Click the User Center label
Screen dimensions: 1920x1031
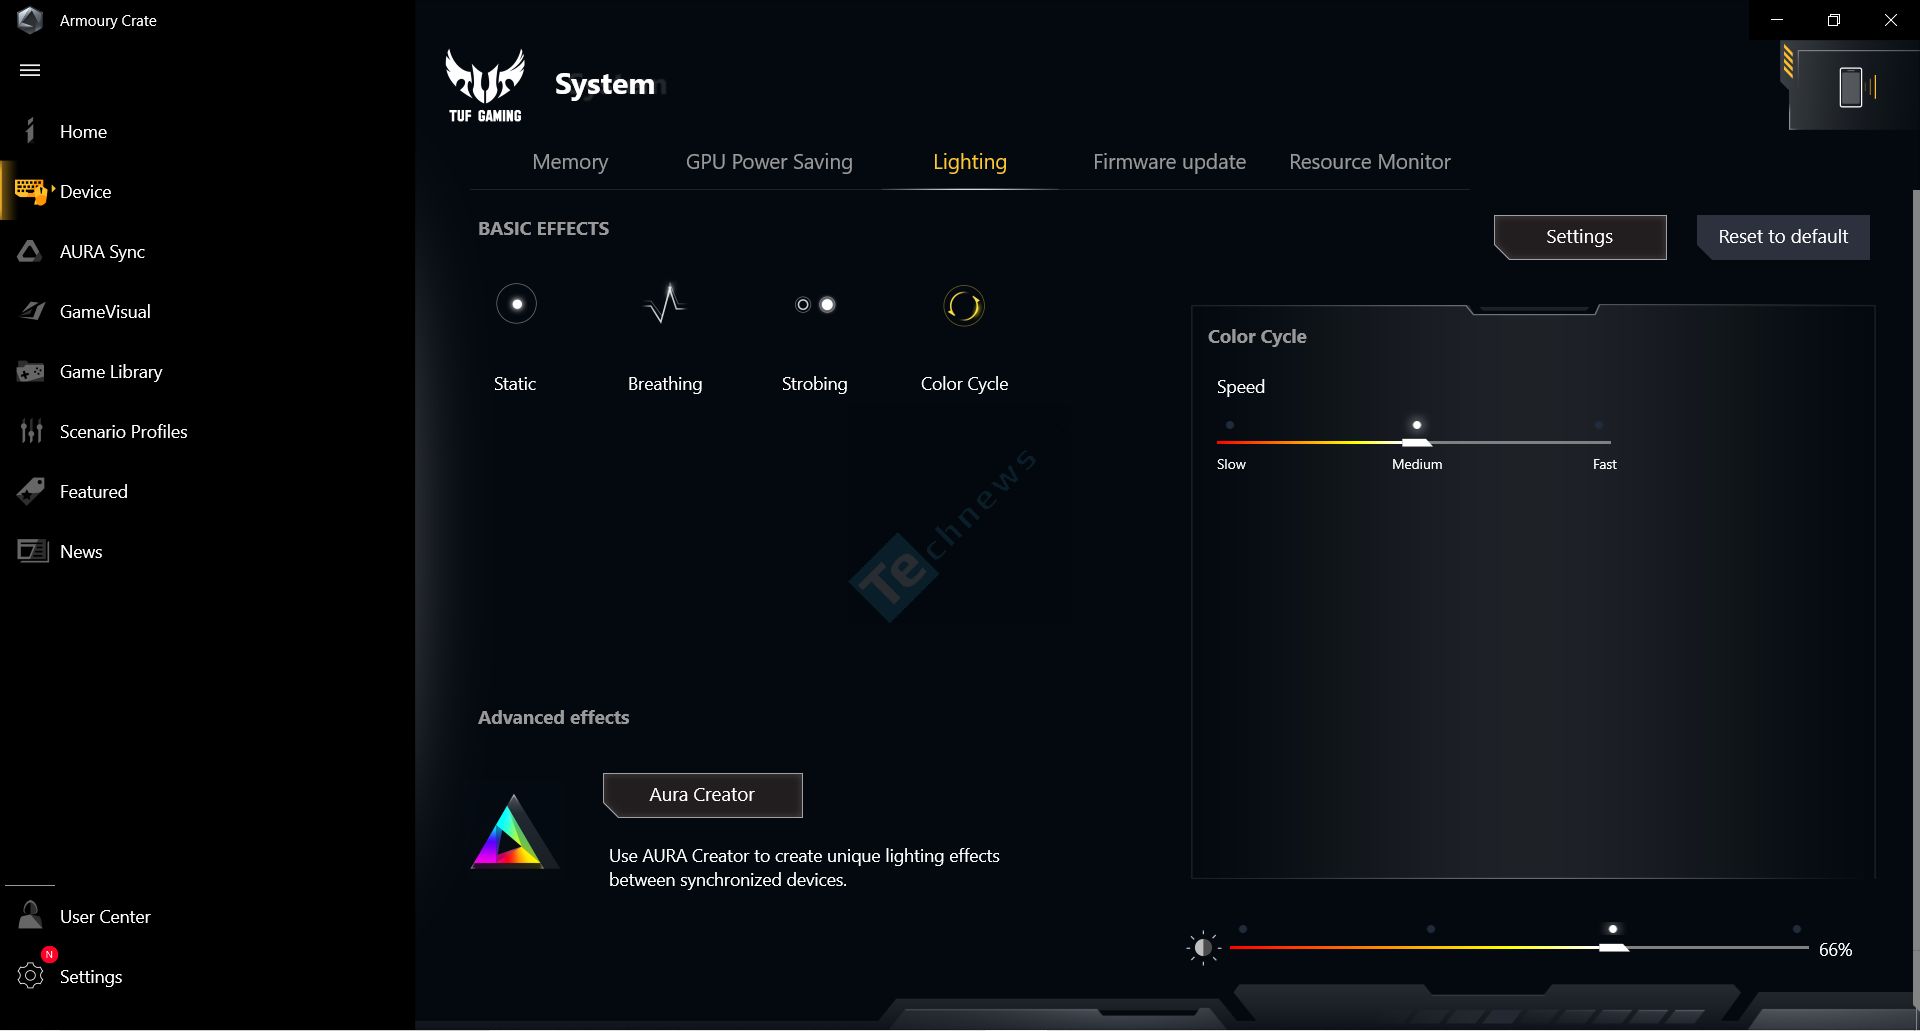tap(105, 917)
